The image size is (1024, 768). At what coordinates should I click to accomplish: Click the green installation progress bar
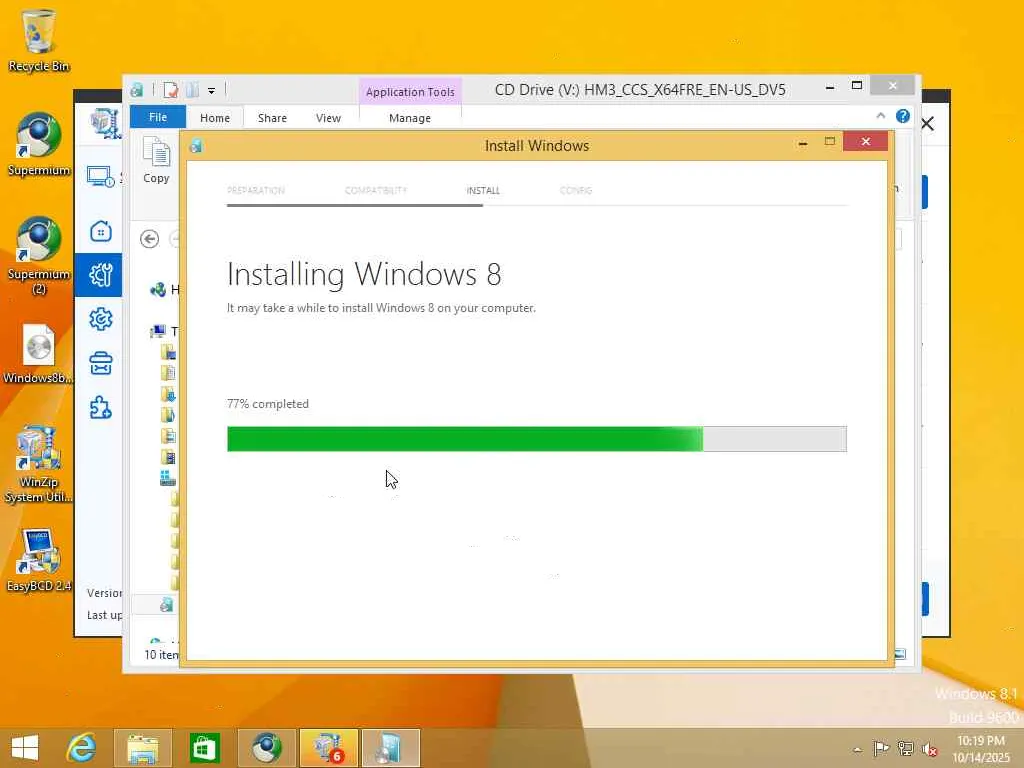[537, 439]
